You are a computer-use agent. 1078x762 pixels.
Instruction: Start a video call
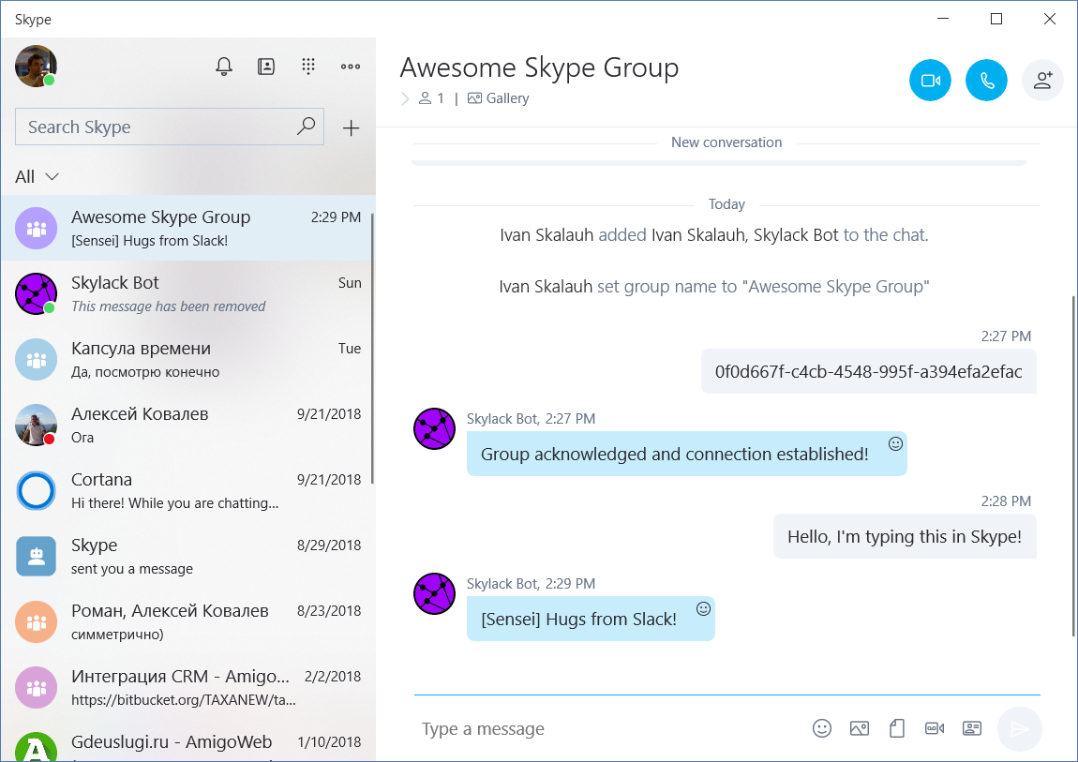(930, 80)
